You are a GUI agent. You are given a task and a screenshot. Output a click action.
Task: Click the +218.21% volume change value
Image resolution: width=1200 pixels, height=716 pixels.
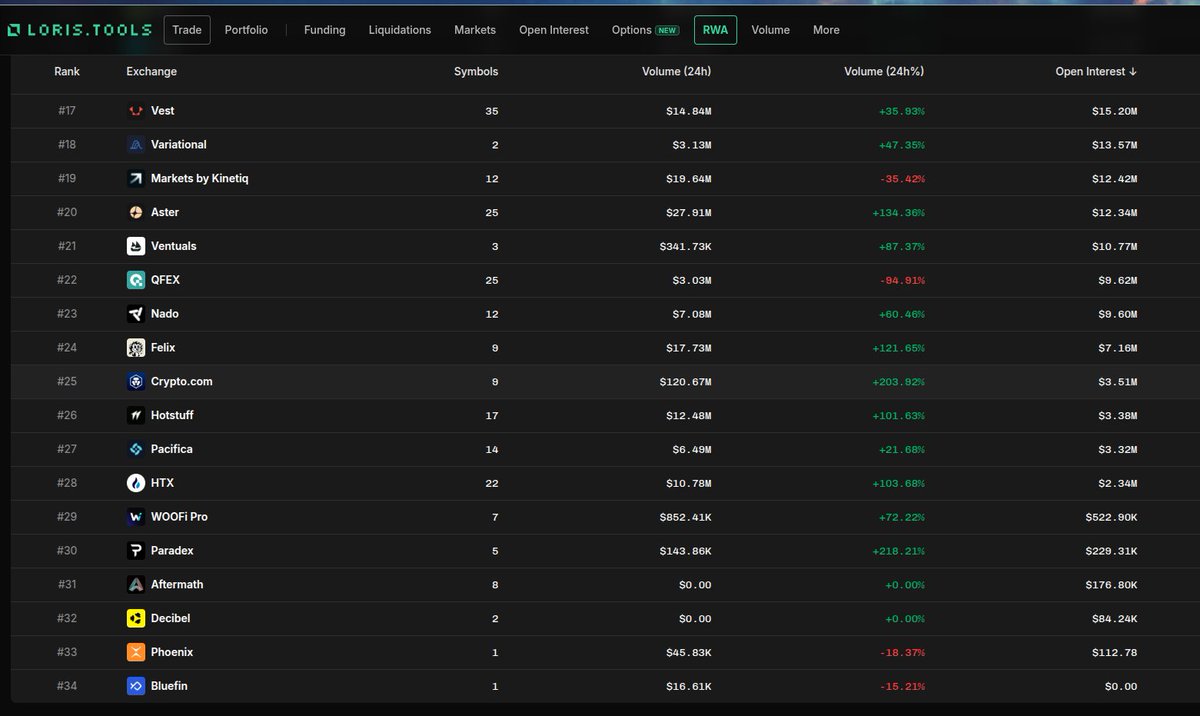click(x=899, y=551)
